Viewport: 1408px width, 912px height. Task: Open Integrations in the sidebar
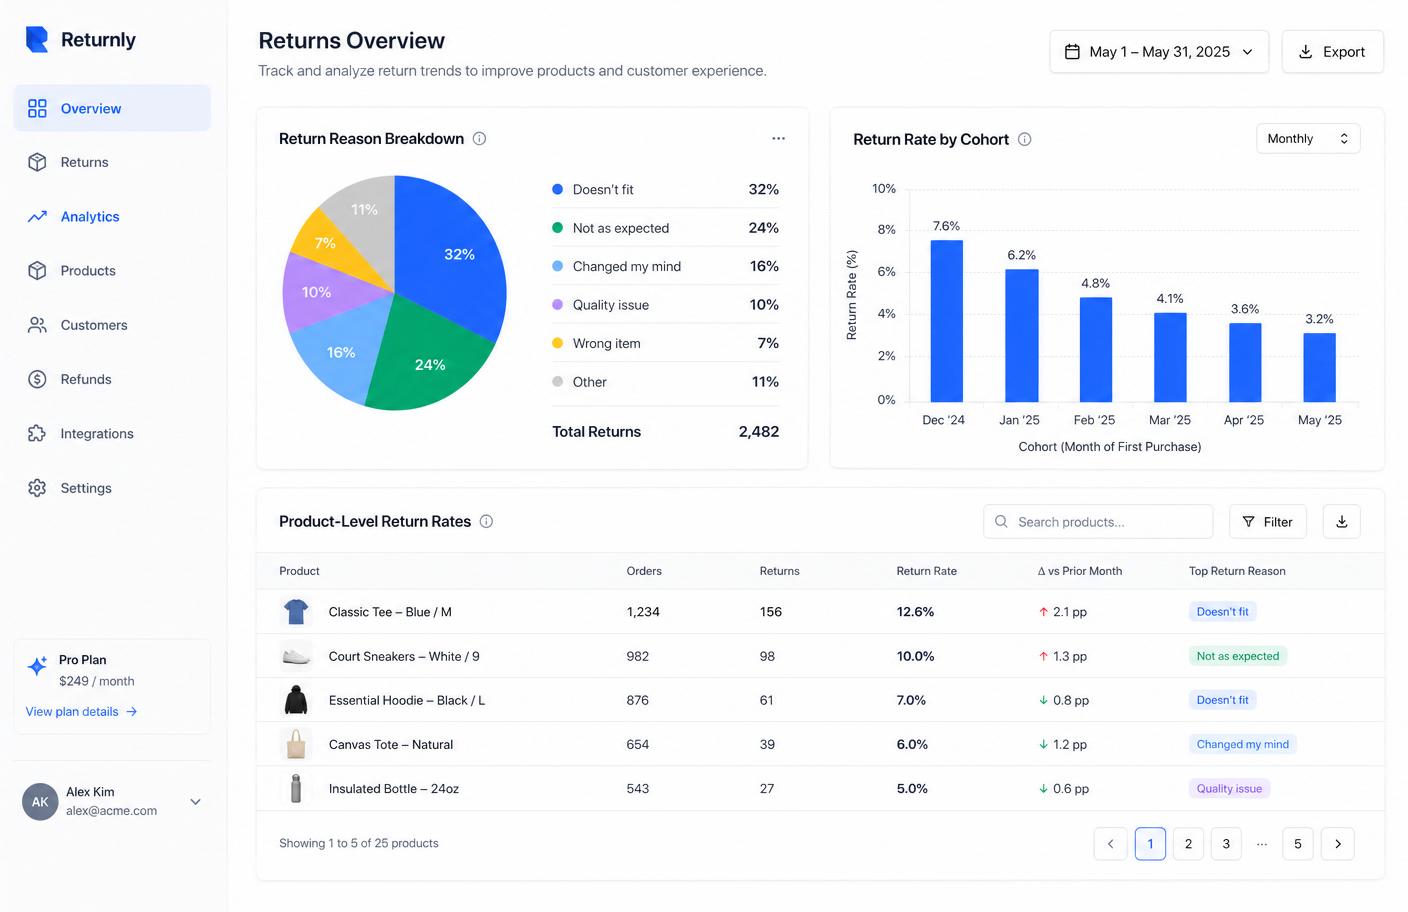(x=112, y=433)
